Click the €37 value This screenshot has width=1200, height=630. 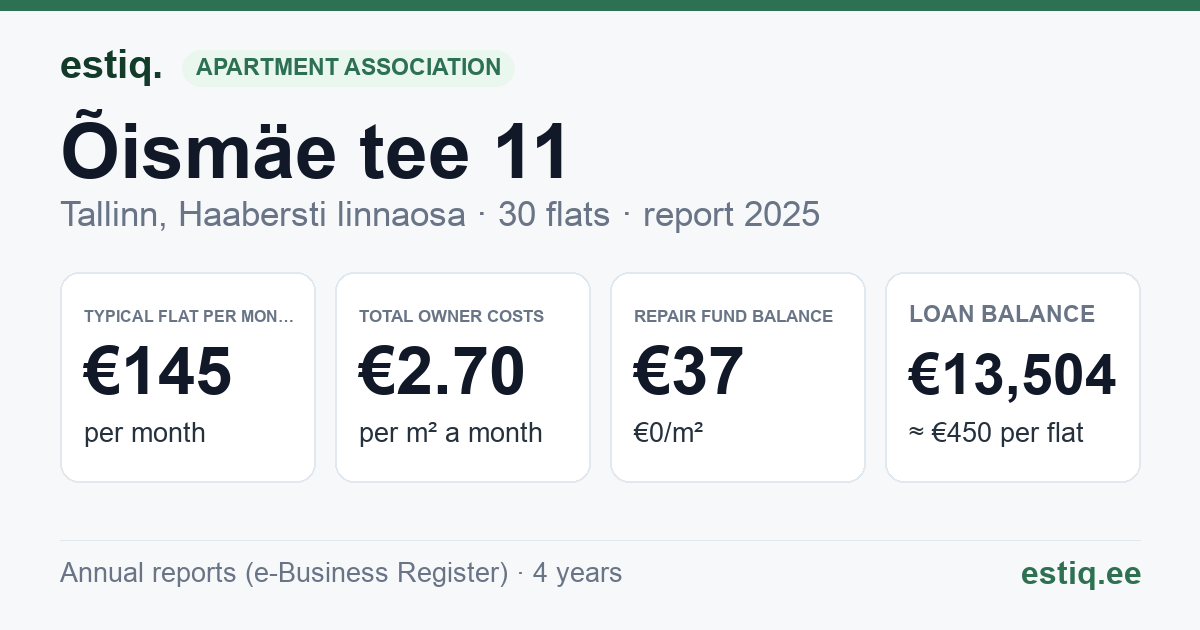[x=689, y=371]
